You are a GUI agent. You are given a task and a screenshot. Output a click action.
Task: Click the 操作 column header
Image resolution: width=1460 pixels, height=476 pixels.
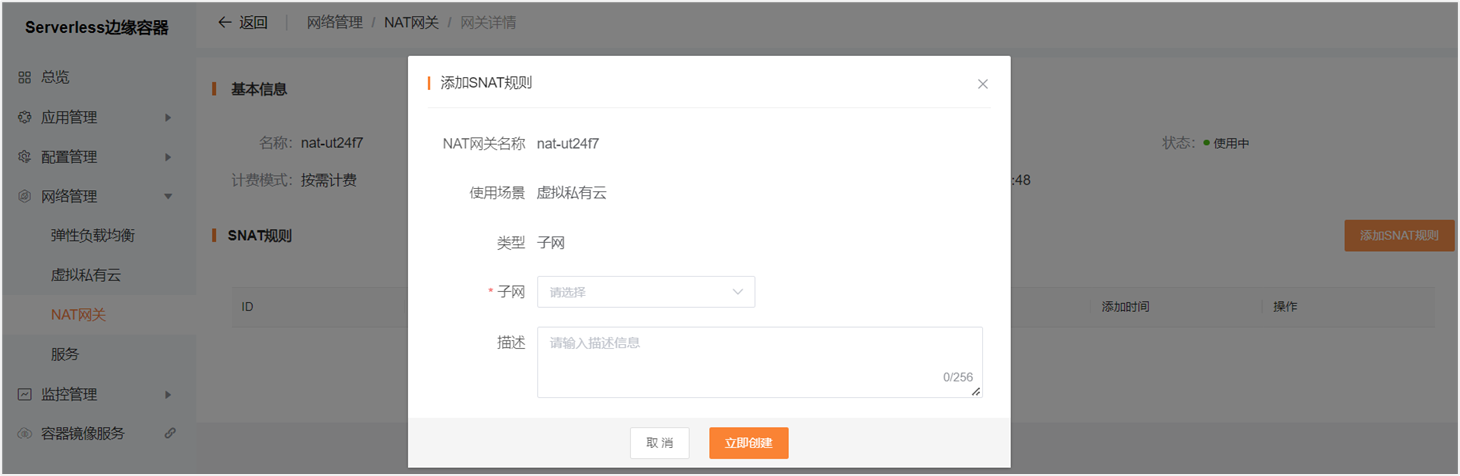tap(1285, 307)
